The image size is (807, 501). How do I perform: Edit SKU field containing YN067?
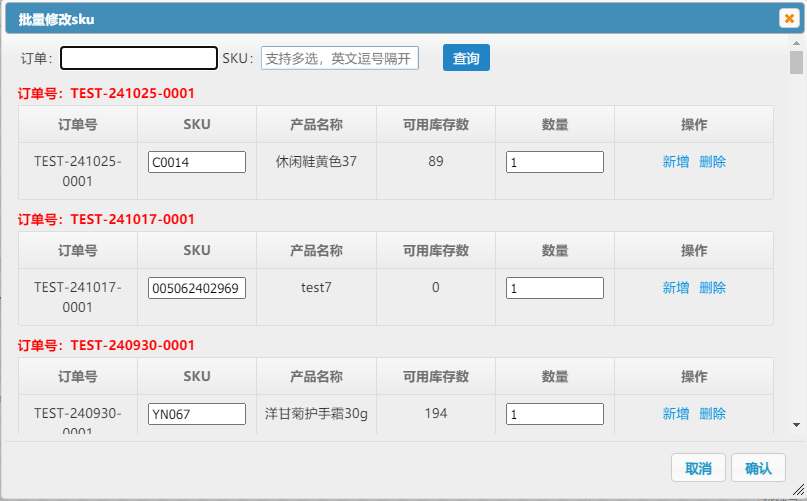click(197, 414)
